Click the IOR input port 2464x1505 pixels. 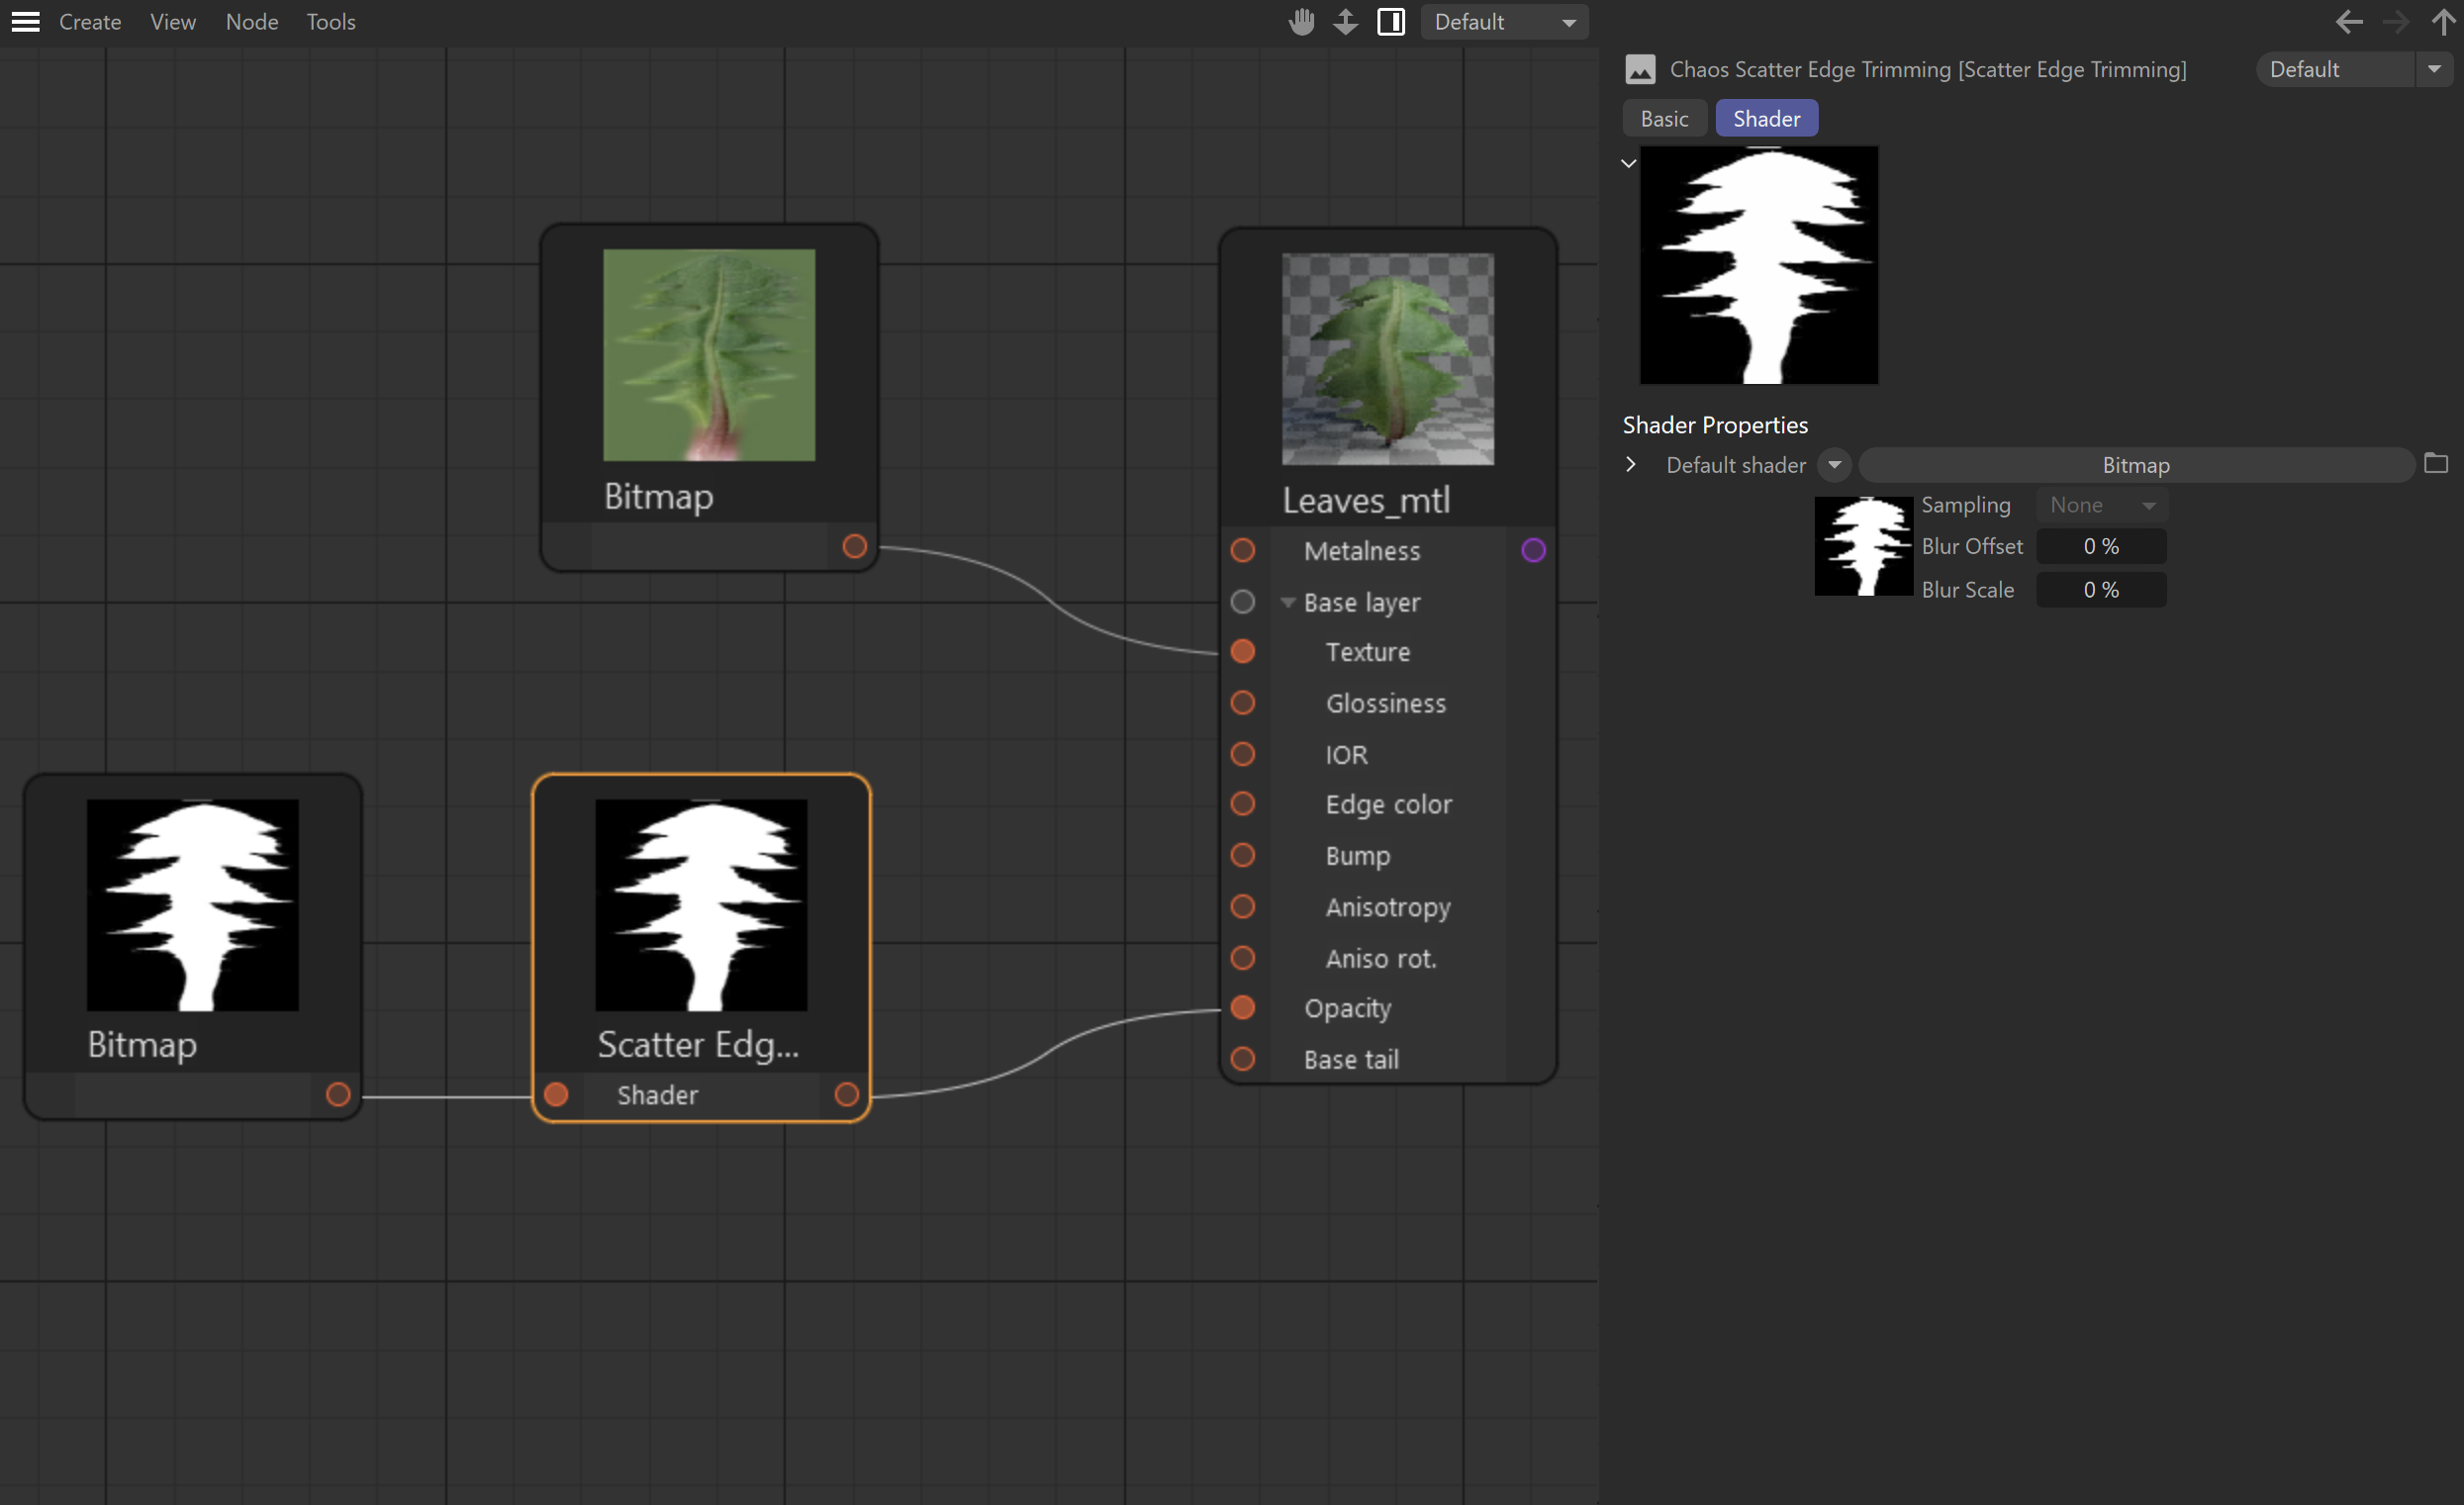pyautogui.click(x=1243, y=754)
